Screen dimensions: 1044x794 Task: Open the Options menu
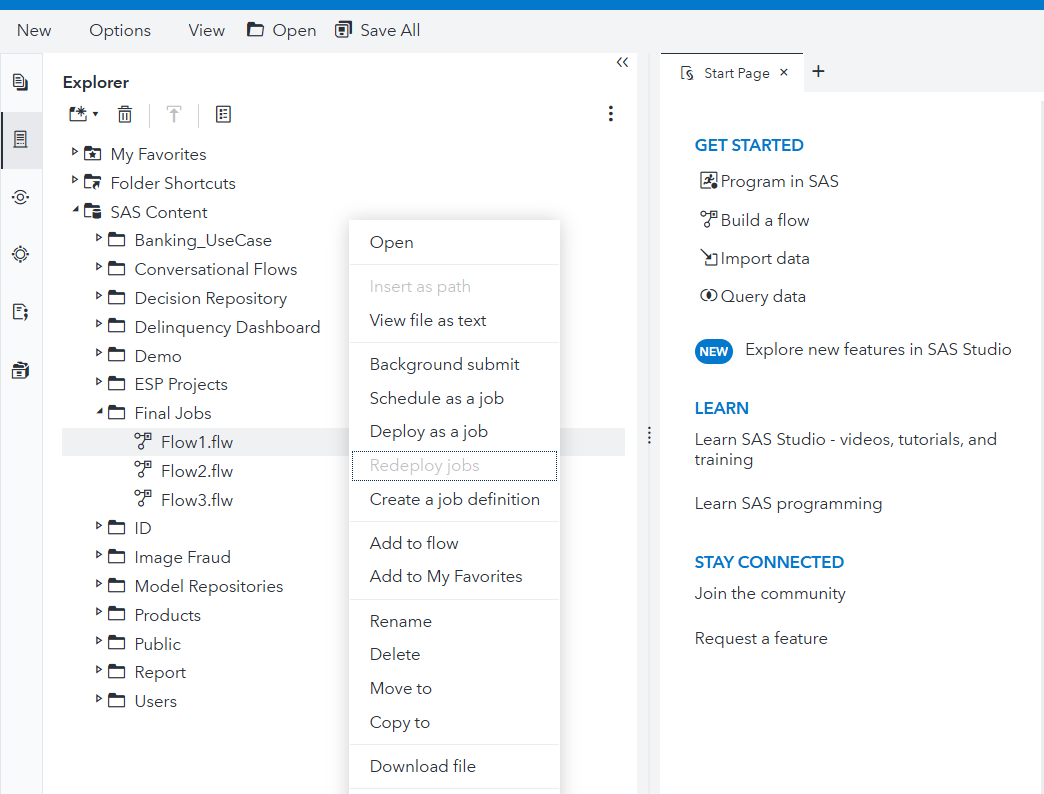click(119, 30)
